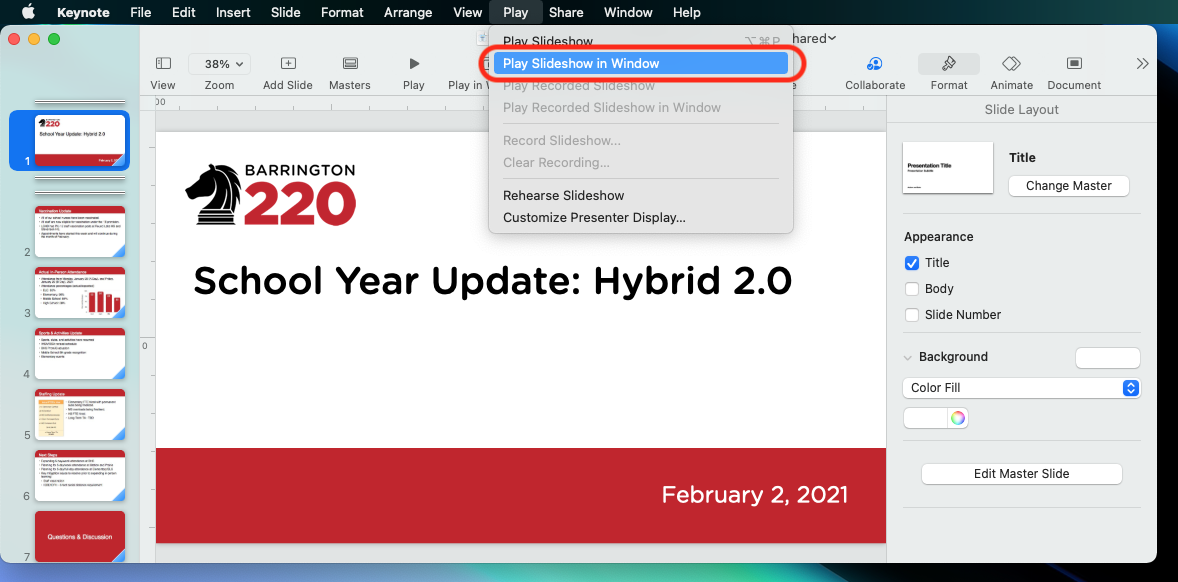Viewport: 1178px width, 582px height.
Task: Open the Help menu
Action: point(687,12)
